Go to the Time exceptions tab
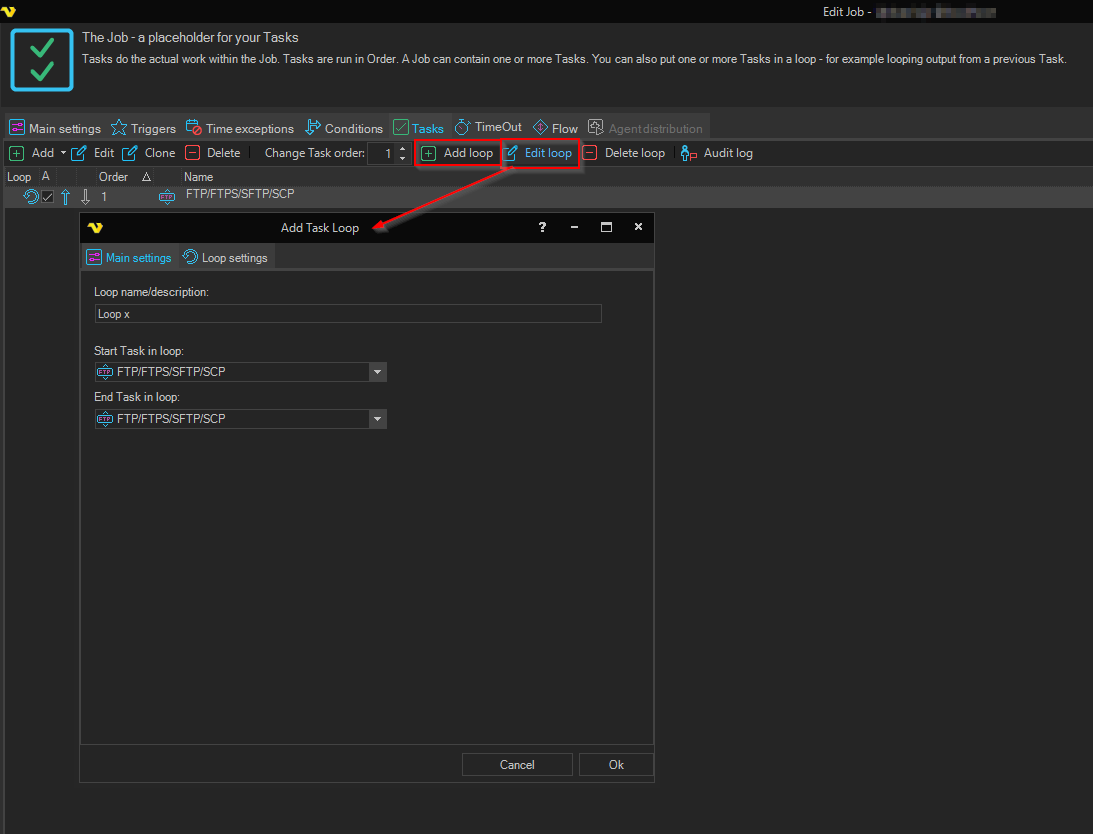The width and height of the screenshot is (1093, 834). pyautogui.click(x=240, y=128)
